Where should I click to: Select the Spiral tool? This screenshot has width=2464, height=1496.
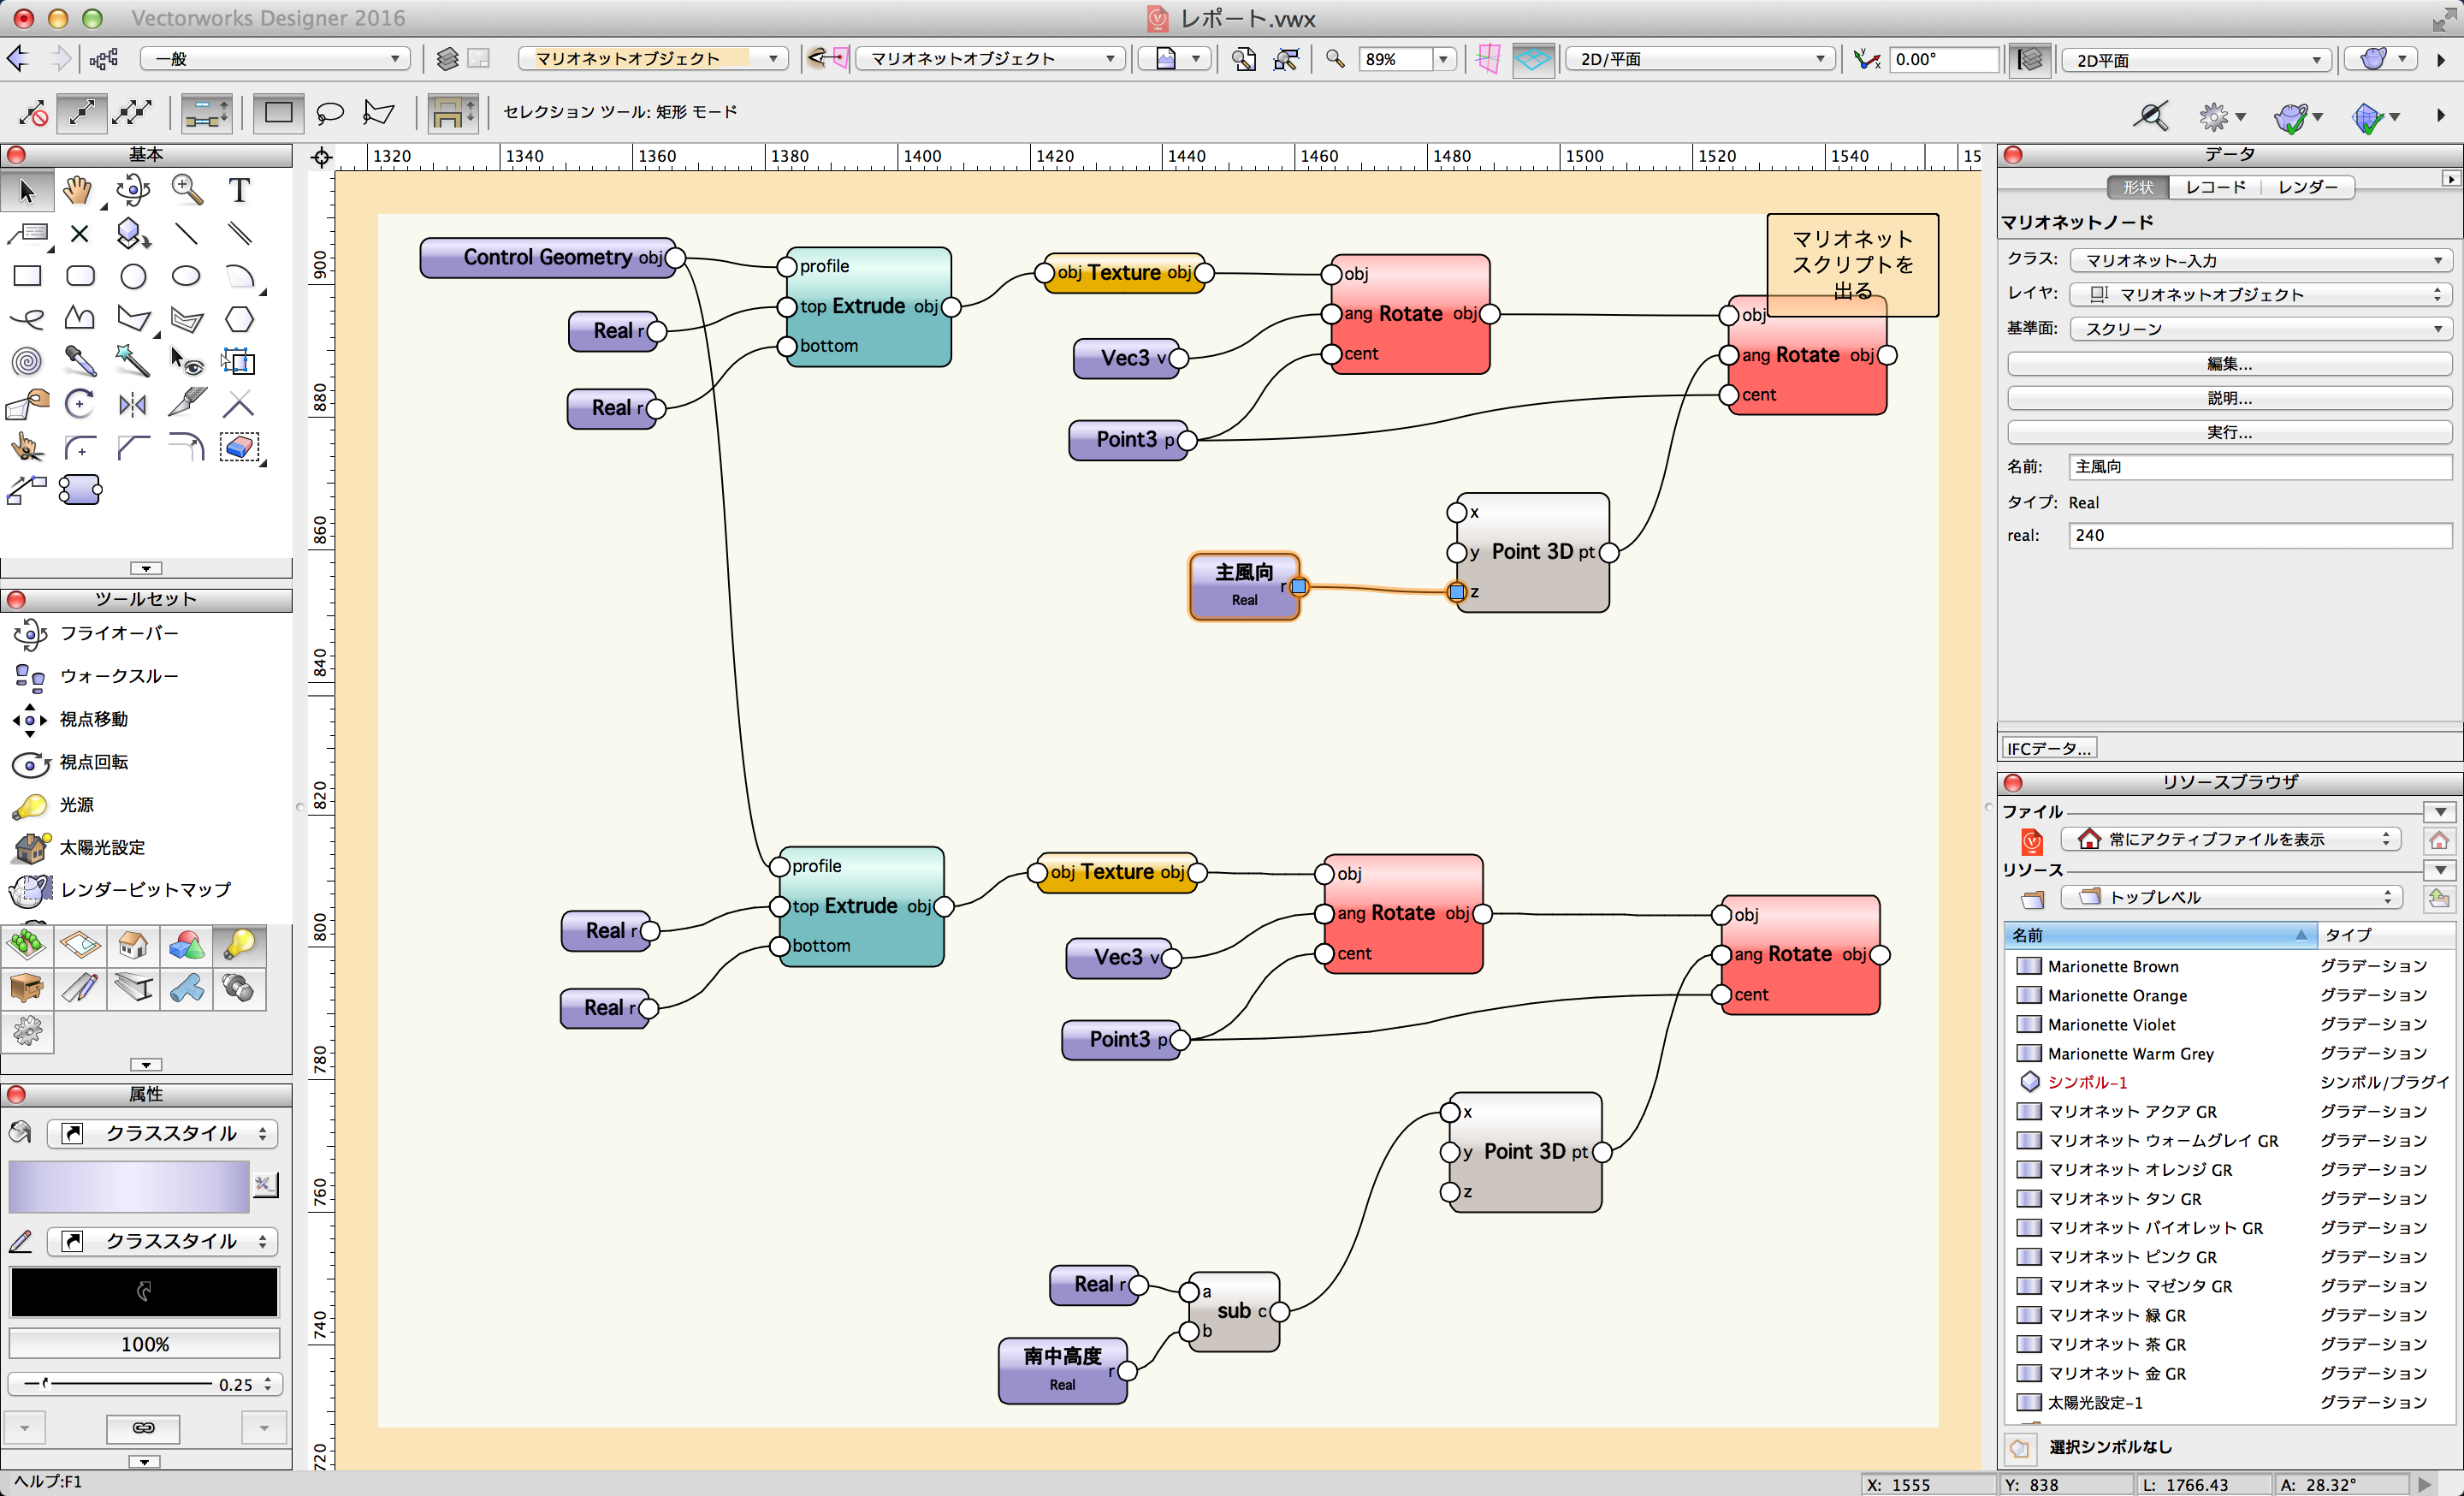[27, 361]
